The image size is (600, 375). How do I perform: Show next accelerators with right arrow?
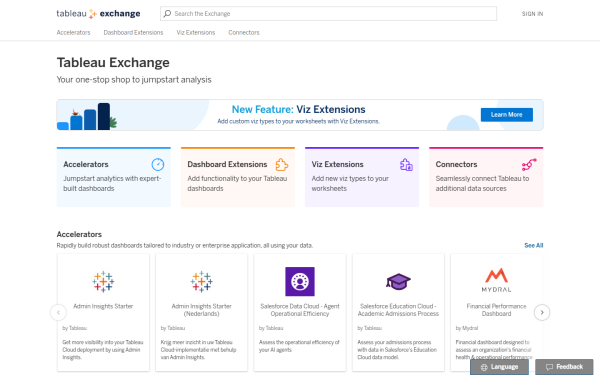542,312
